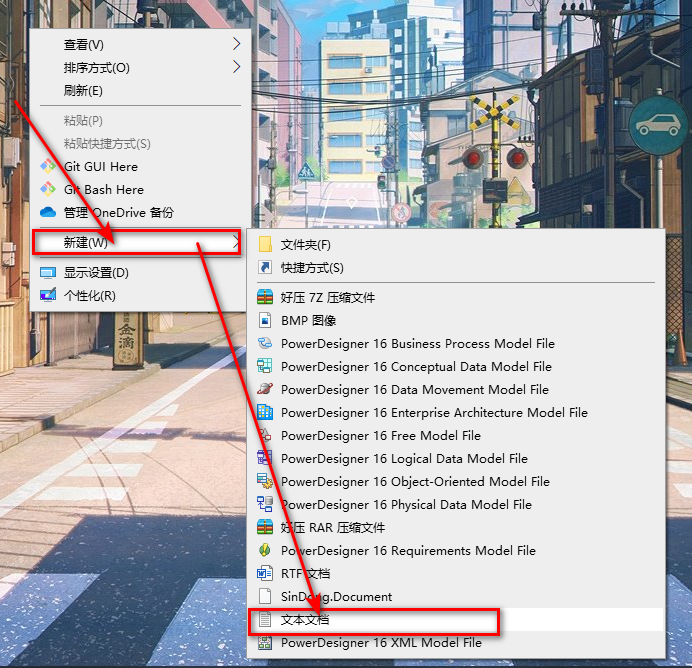Open the 查看(V) menu entry

coord(140,44)
